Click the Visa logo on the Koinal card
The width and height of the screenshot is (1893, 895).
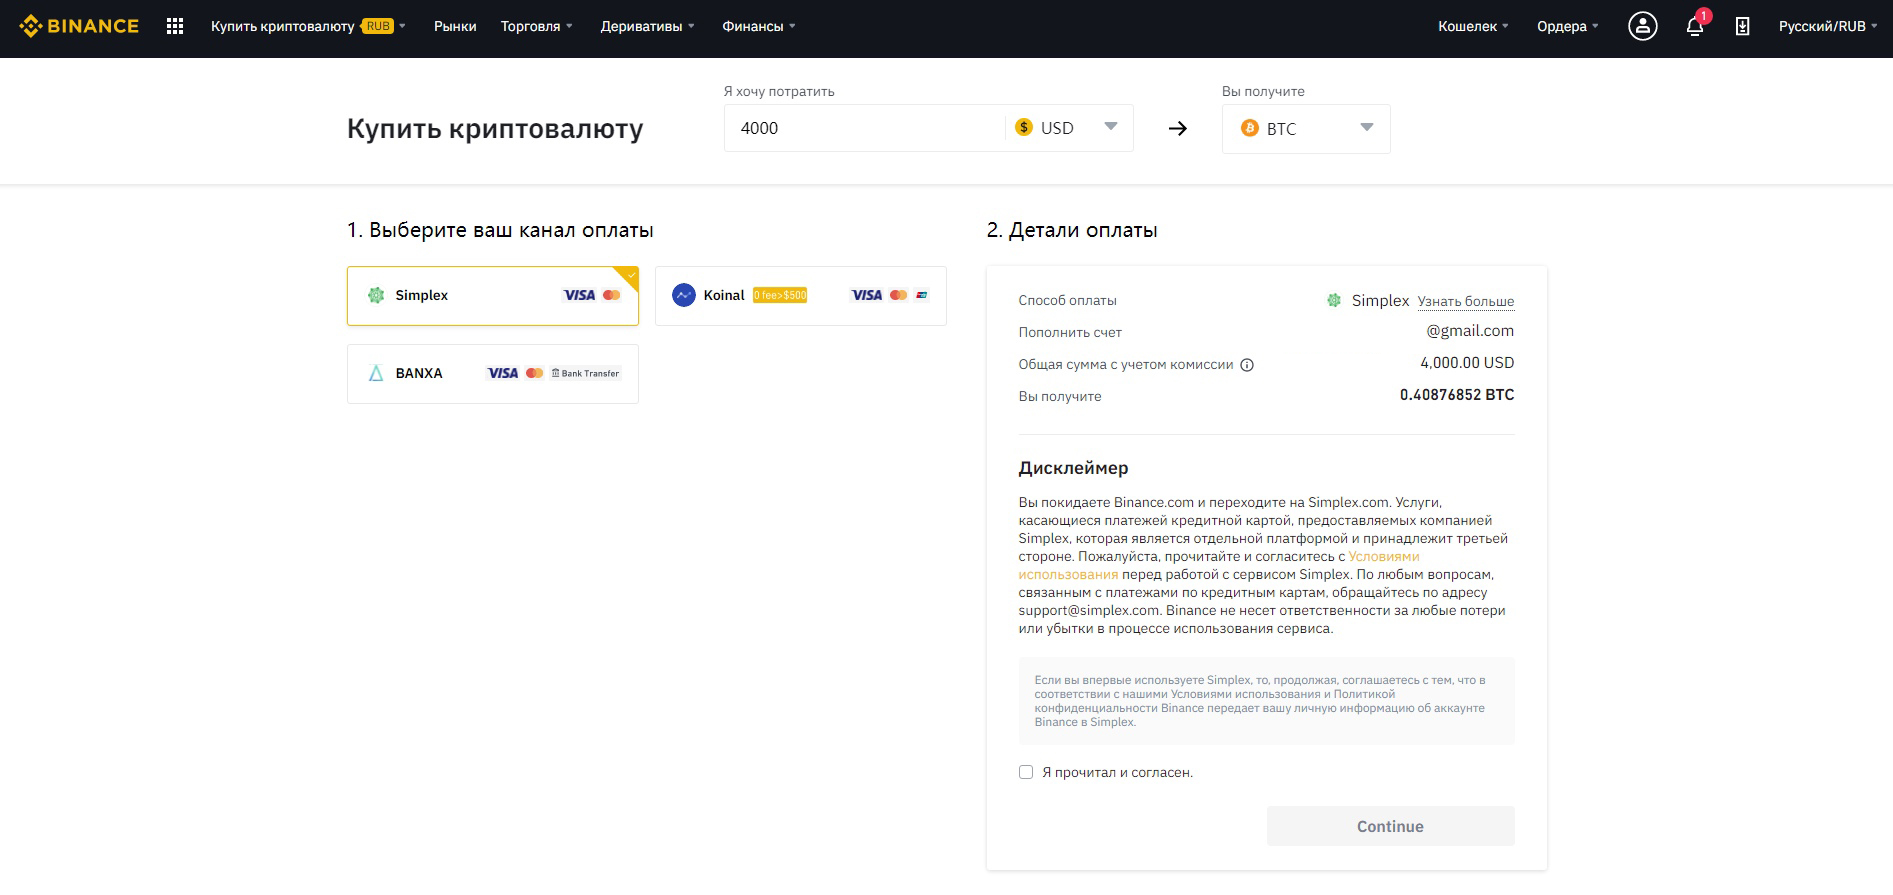pos(866,295)
